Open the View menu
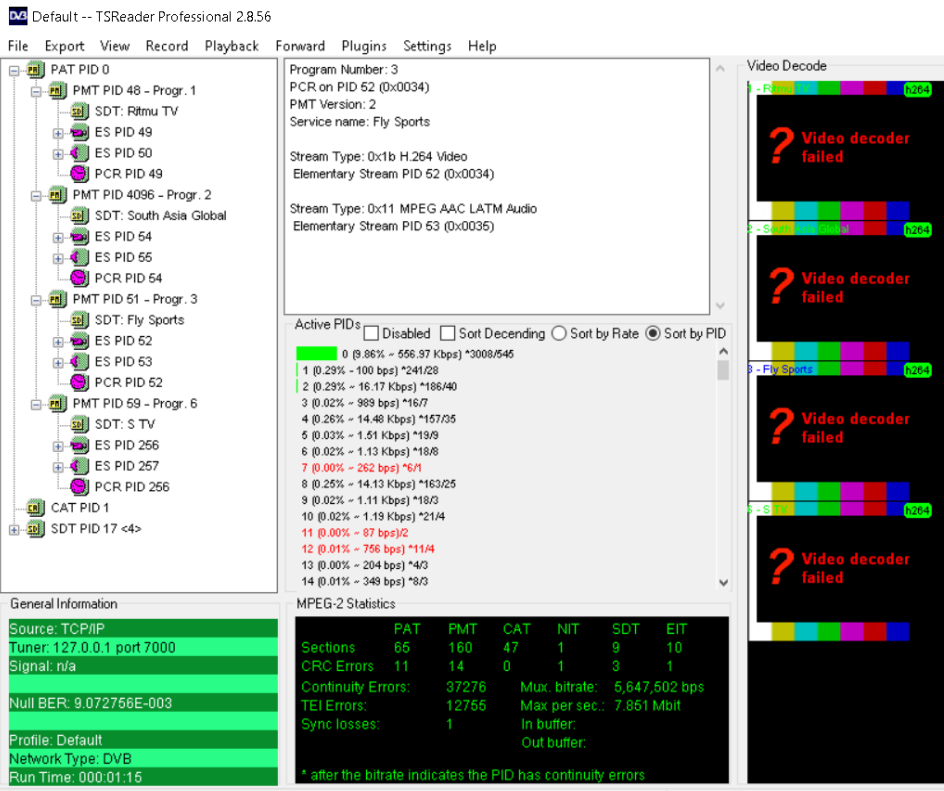The height and width of the screenshot is (791, 944). (x=114, y=46)
